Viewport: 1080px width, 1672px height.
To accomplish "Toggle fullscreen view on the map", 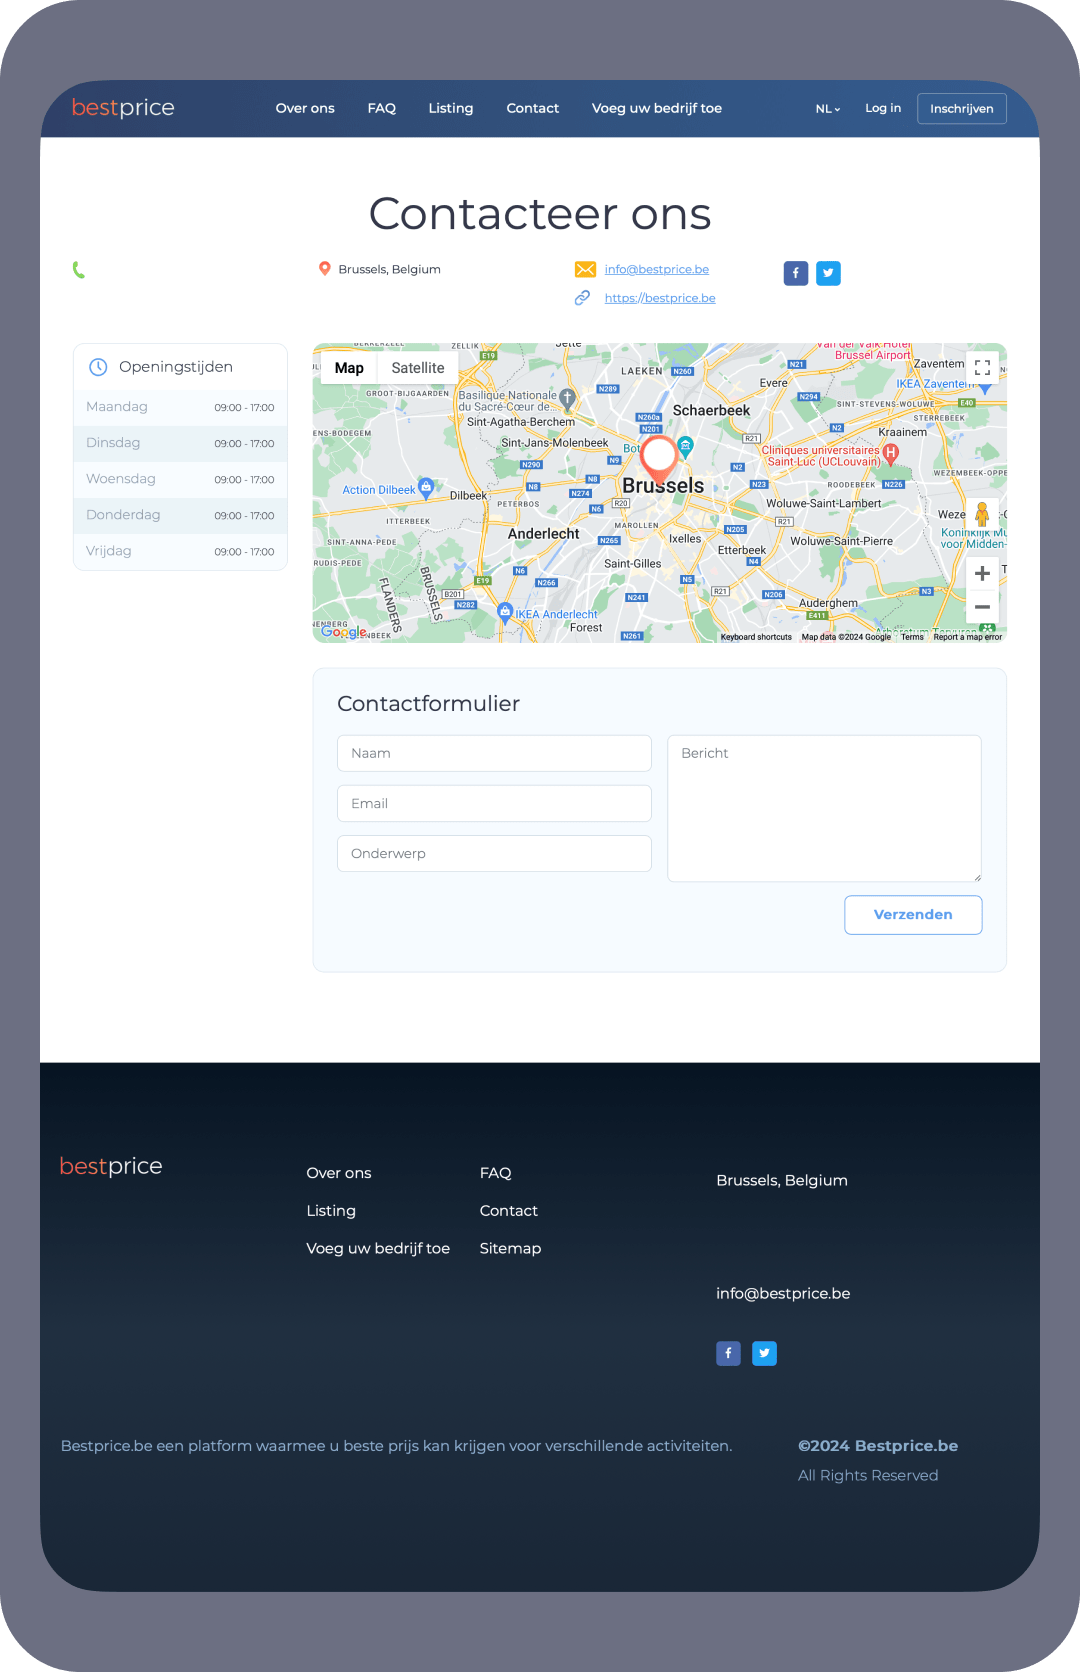I will 982,368.
